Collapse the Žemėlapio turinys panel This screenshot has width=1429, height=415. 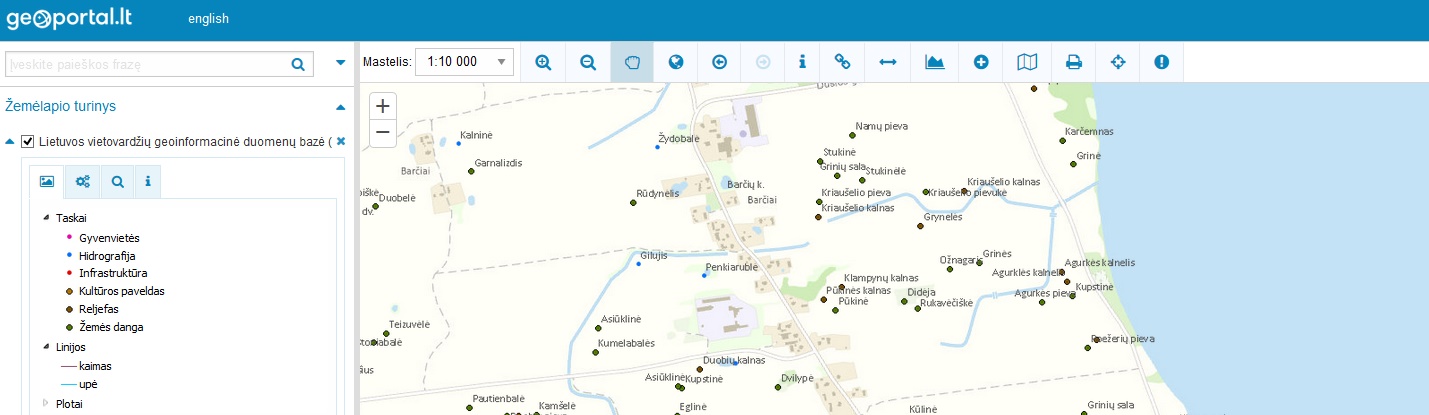tap(340, 106)
